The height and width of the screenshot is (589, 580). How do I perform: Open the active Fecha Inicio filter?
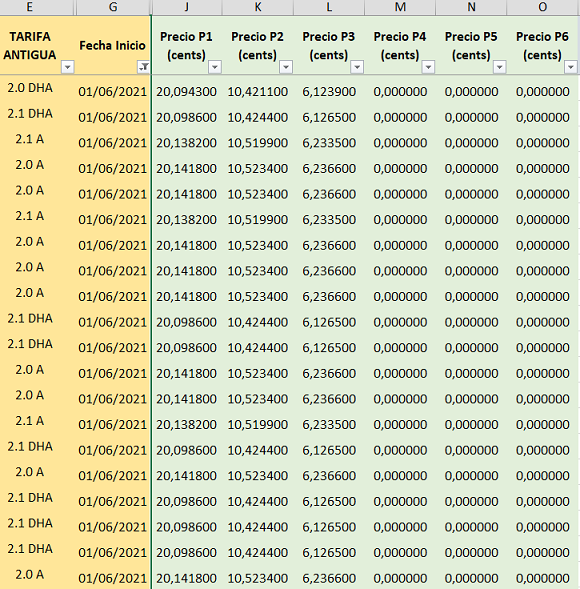tap(143, 67)
